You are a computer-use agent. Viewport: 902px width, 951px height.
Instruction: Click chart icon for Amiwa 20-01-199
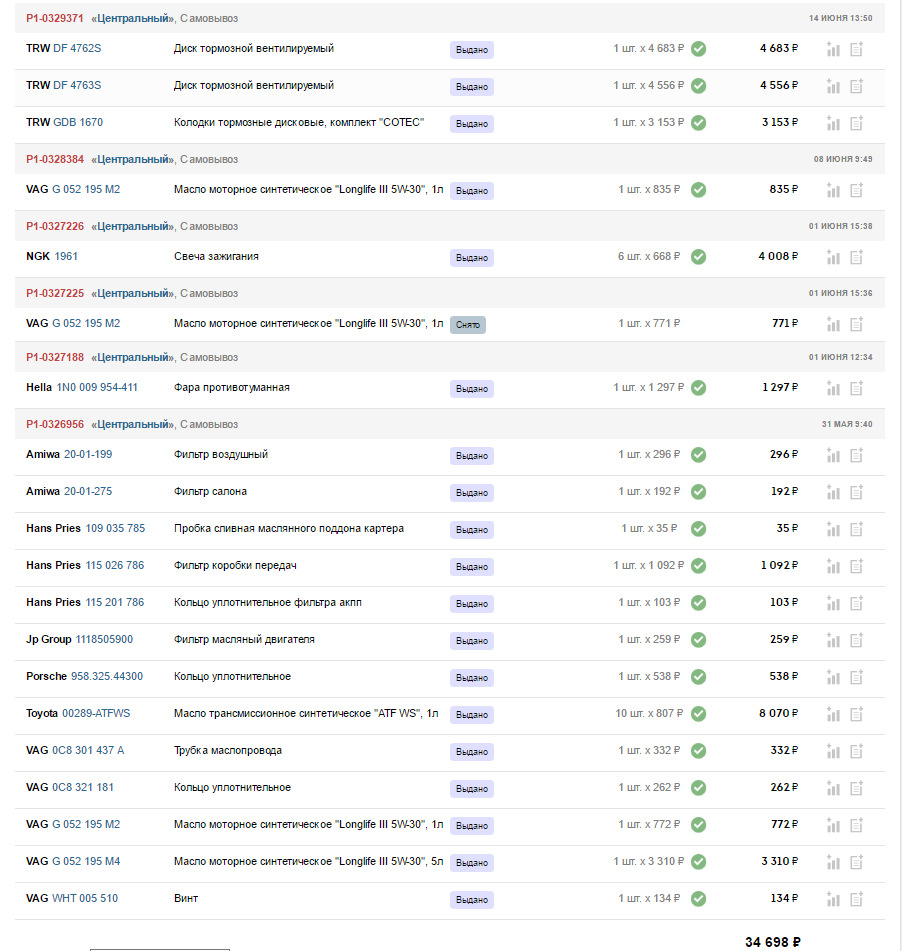point(833,455)
